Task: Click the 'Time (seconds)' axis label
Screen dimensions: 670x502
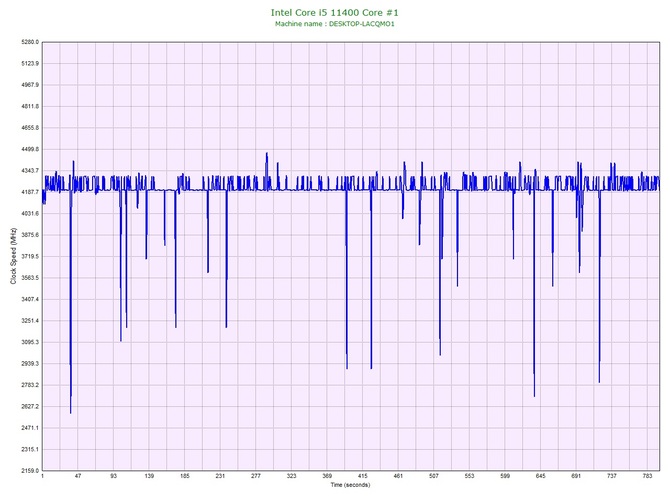Action: coord(350,485)
